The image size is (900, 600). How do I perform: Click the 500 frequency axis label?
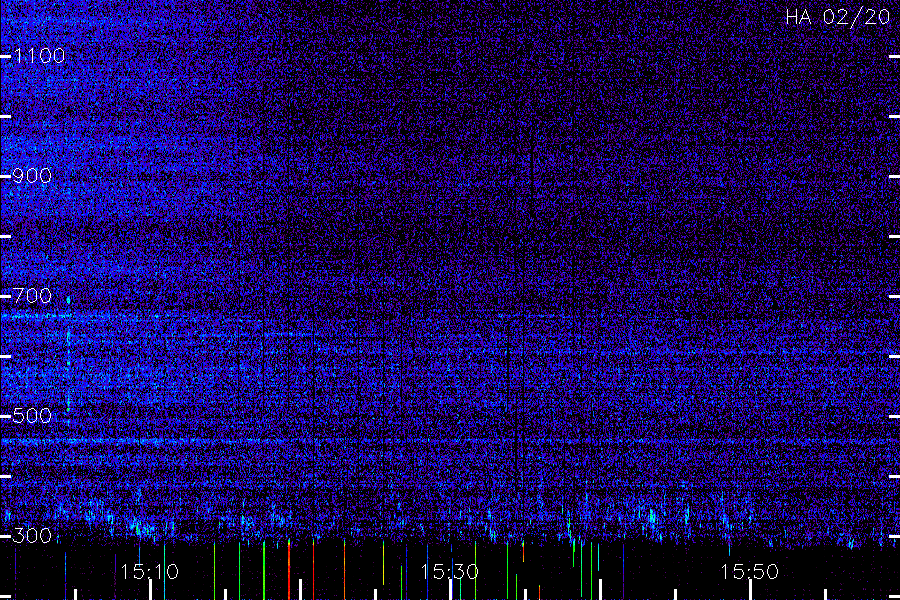coord(32,416)
